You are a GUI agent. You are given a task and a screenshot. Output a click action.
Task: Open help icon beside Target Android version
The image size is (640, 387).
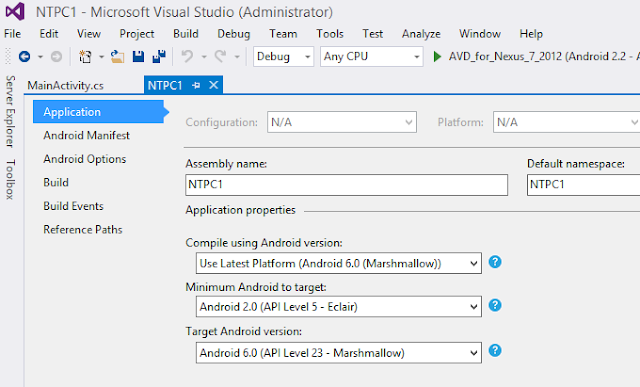[x=495, y=350]
